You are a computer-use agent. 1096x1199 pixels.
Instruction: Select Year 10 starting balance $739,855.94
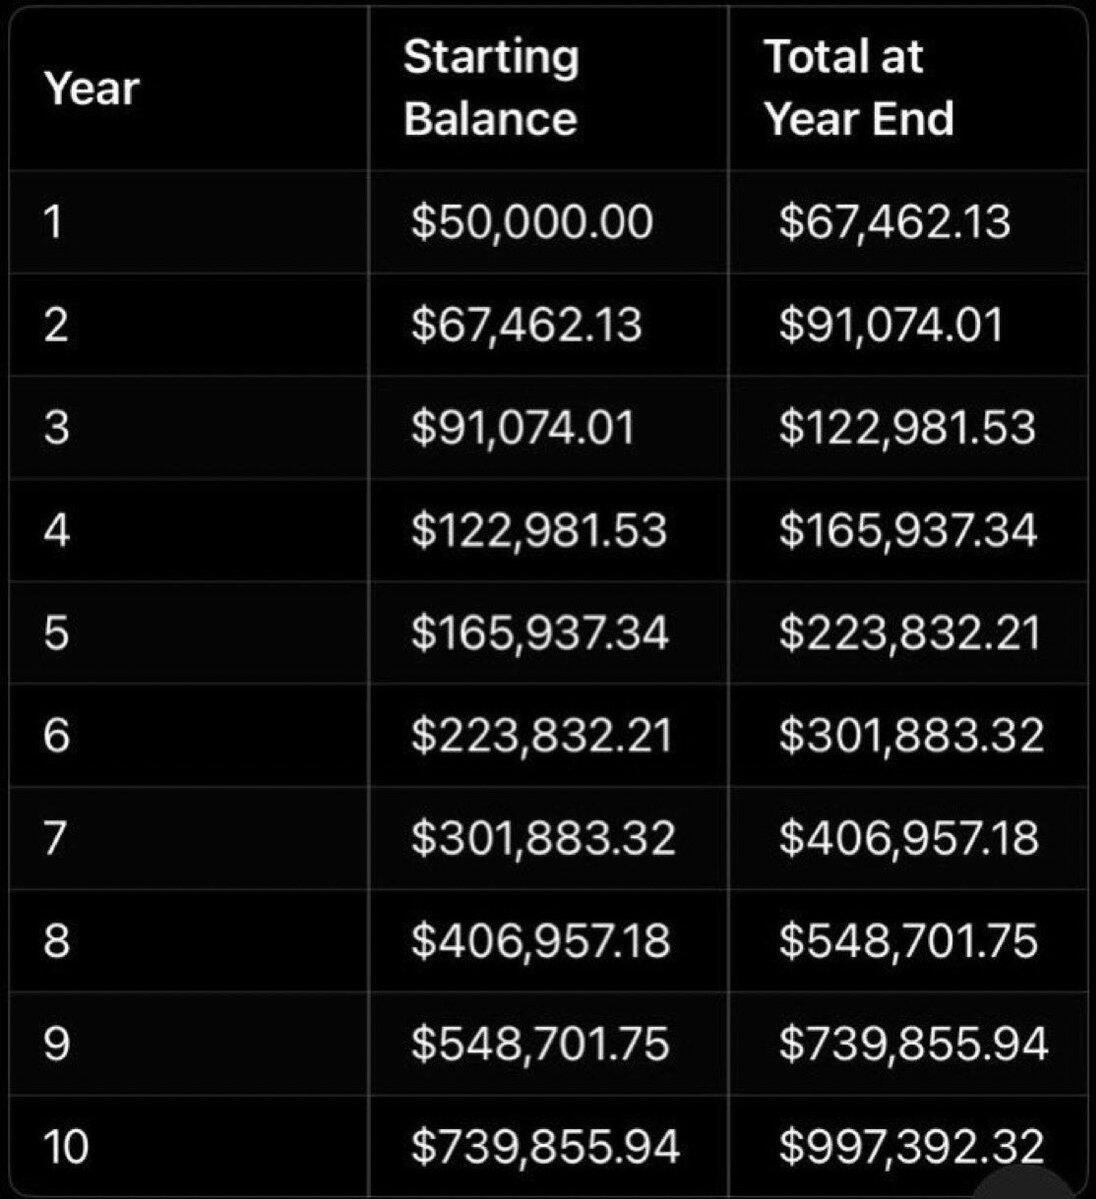pos(545,1146)
